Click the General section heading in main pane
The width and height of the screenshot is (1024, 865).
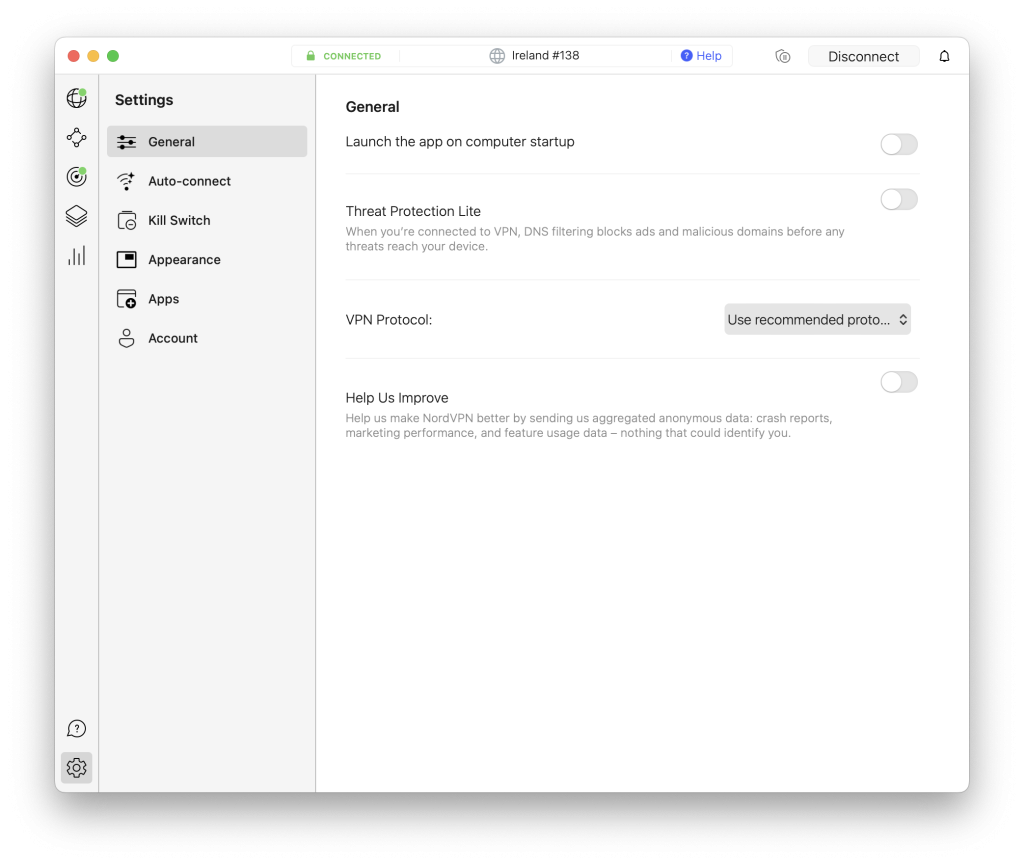(x=372, y=107)
